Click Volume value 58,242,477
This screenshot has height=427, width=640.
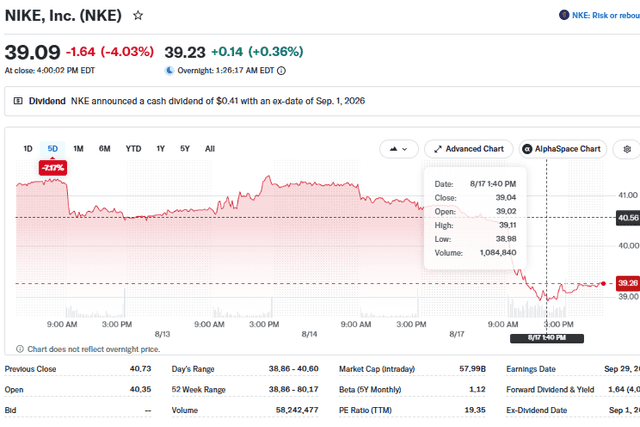tap(297, 410)
